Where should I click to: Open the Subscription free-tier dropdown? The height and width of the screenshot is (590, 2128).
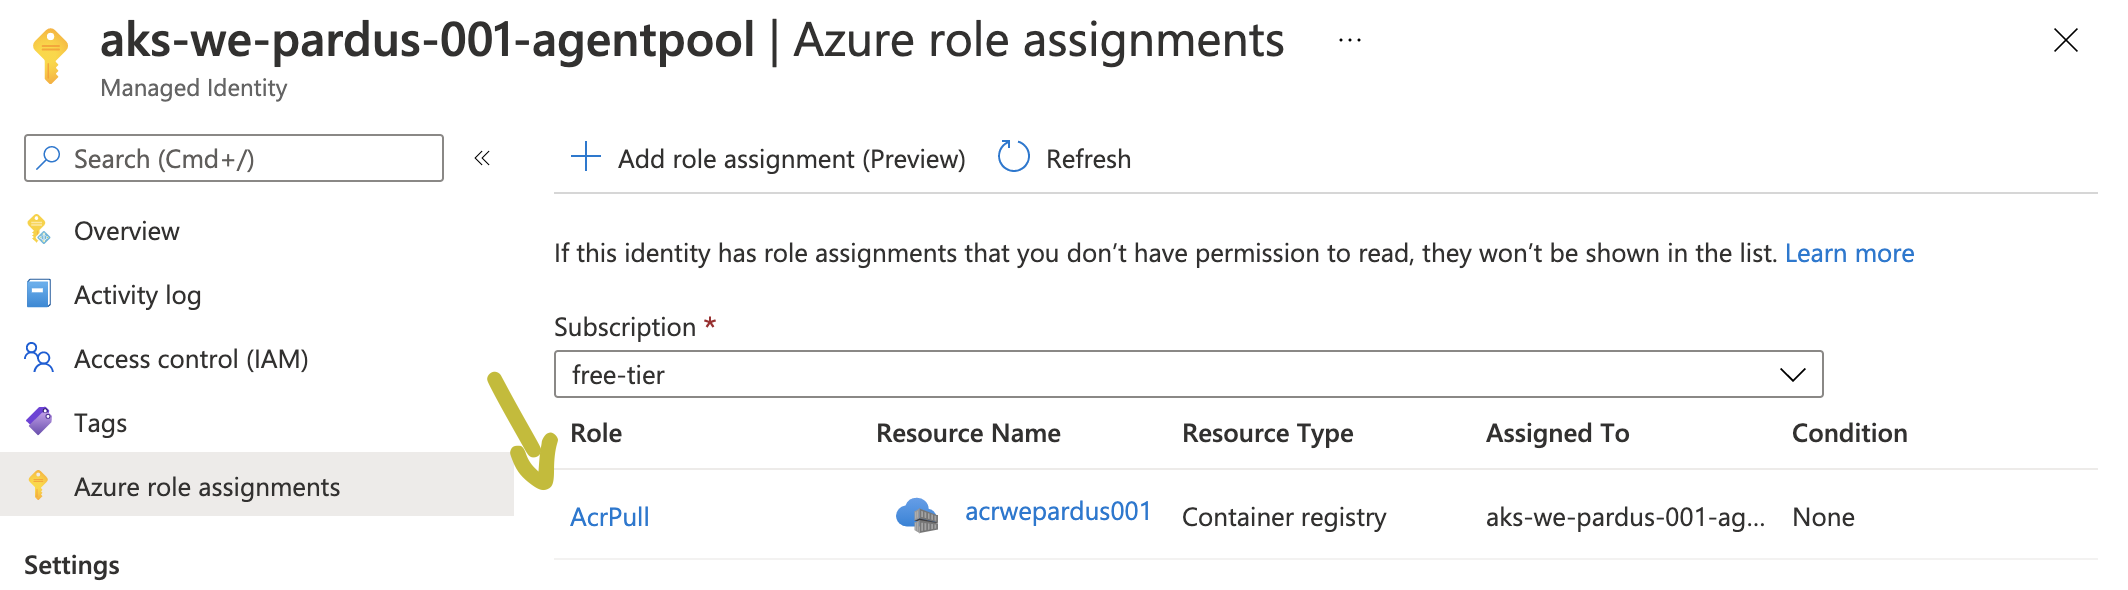(1188, 374)
